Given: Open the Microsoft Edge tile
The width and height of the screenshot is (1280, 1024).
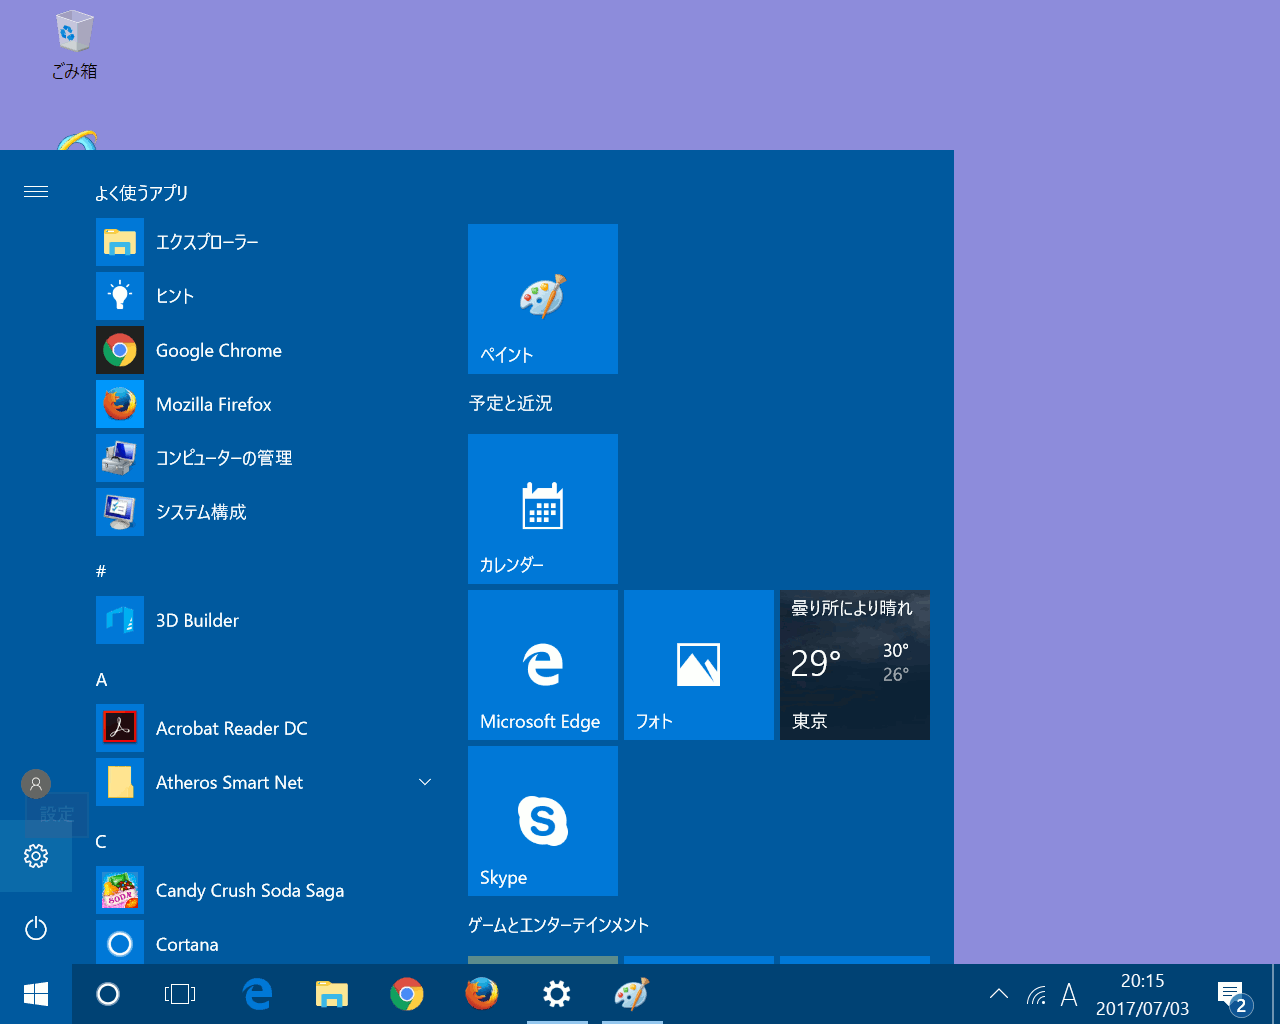Looking at the screenshot, I should pyautogui.click(x=543, y=665).
